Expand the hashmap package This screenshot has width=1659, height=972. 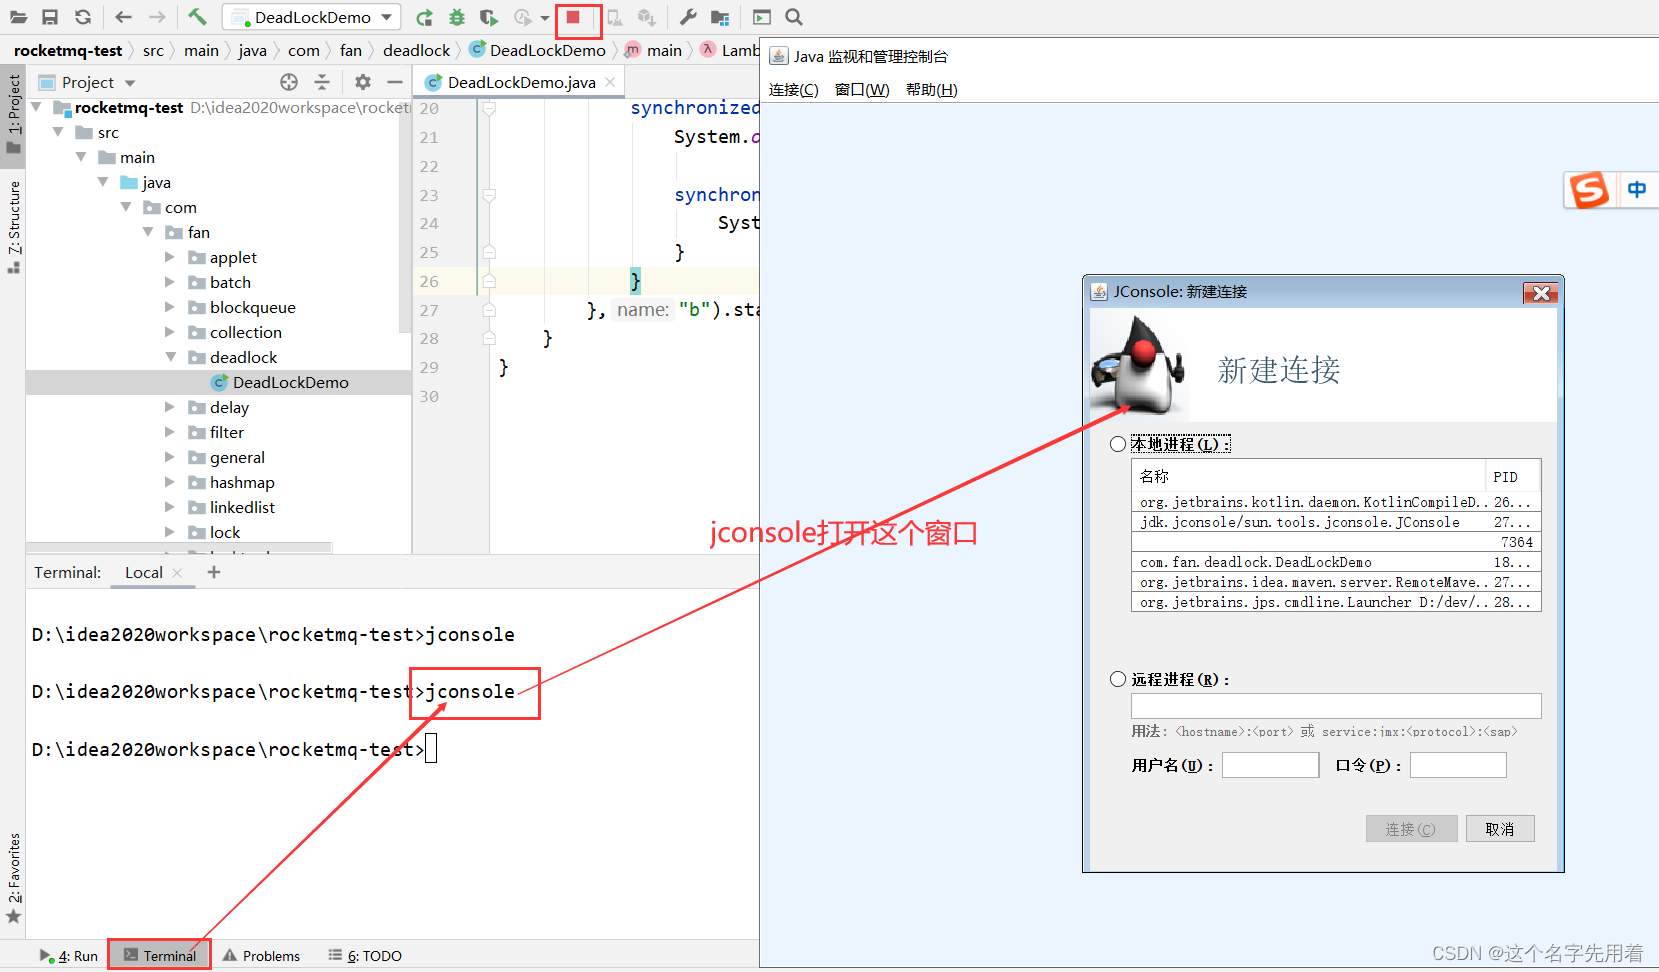tap(170, 482)
